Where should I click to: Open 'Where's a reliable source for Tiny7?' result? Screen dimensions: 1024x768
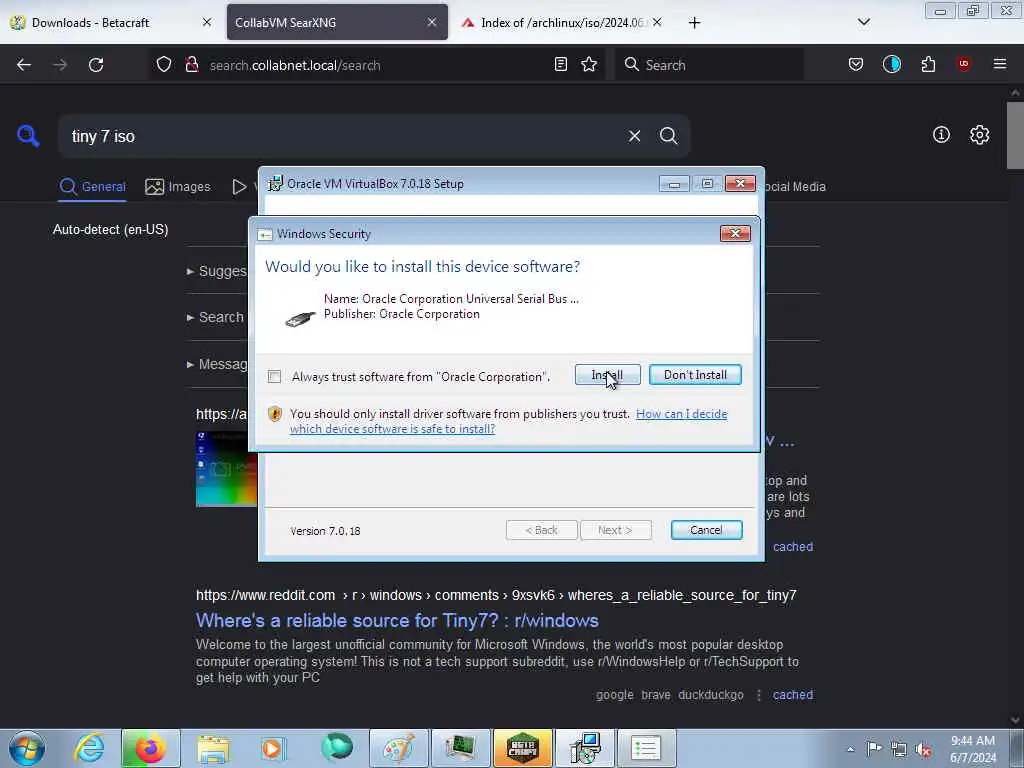[397, 620]
